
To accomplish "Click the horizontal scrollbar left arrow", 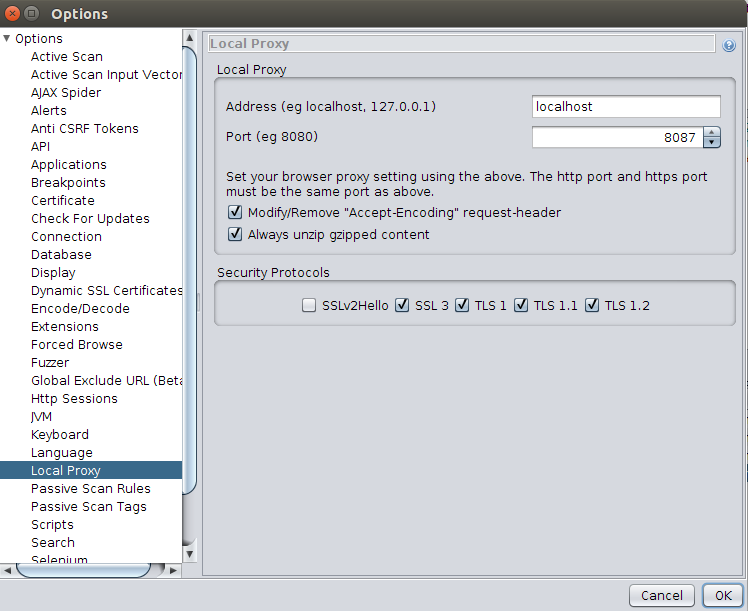I will click(7, 570).
